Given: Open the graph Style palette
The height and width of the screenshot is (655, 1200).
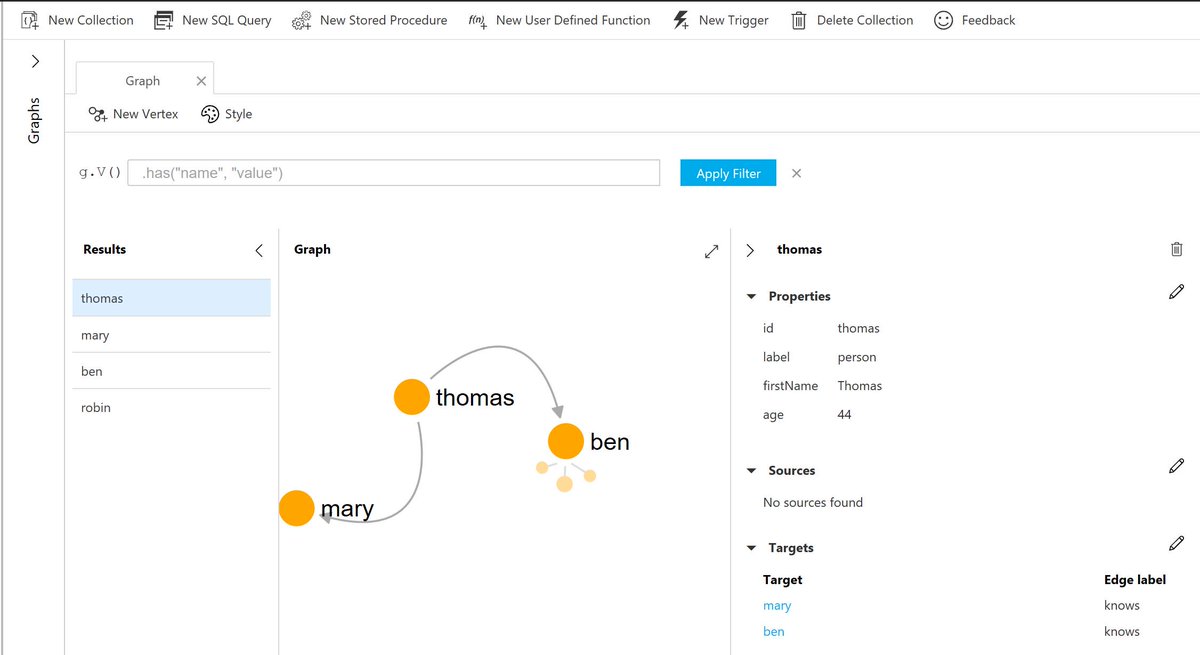Looking at the screenshot, I should coord(226,114).
